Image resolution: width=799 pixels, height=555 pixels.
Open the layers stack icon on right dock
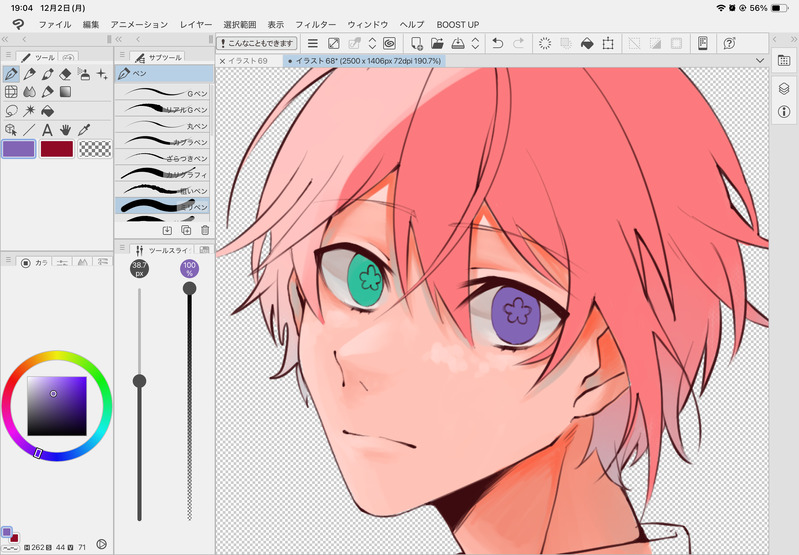pos(784,89)
